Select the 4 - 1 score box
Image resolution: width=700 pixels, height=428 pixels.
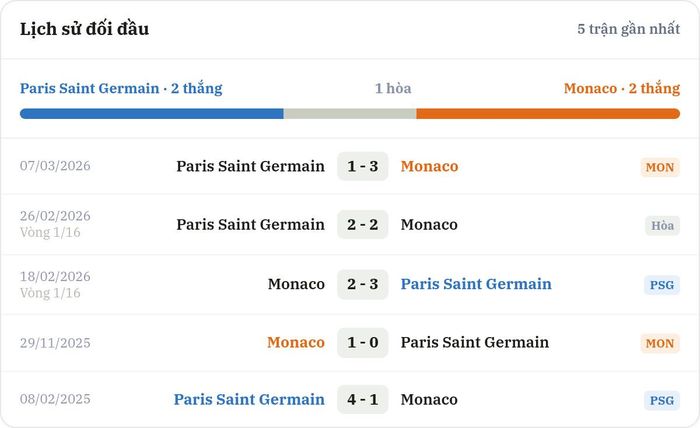click(362, 399)
